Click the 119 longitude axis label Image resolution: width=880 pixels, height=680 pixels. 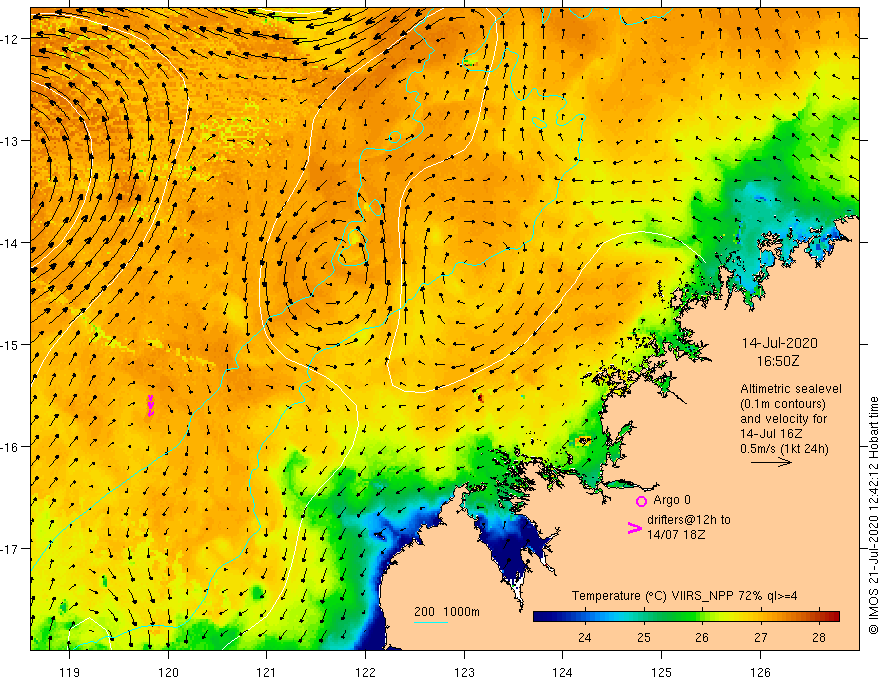pos(69,673)
